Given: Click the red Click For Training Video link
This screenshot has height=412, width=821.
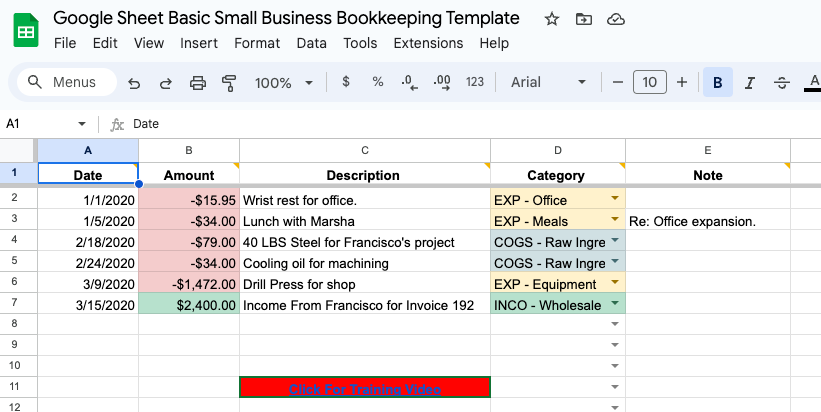Looking at the screenshot, I should [x=365, y=388].
